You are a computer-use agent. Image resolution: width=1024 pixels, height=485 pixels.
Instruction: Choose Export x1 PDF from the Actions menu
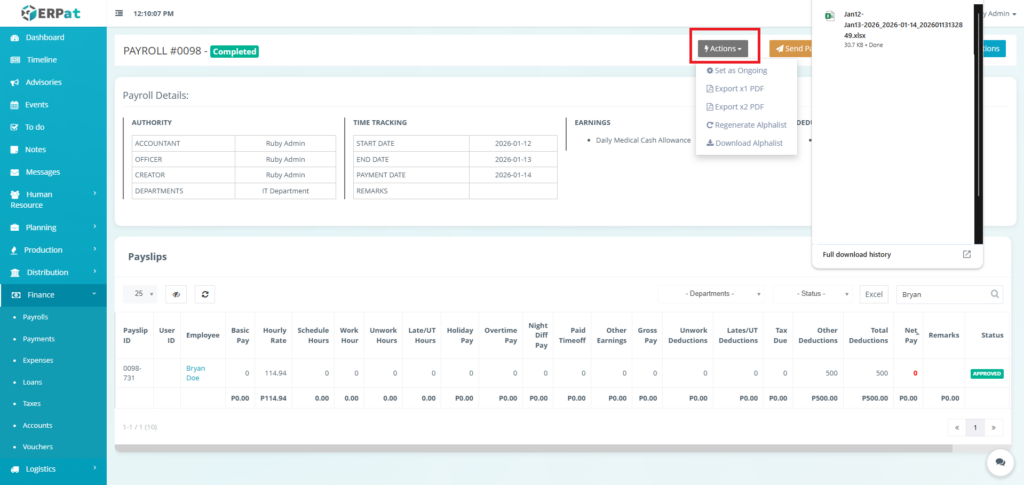735,89
